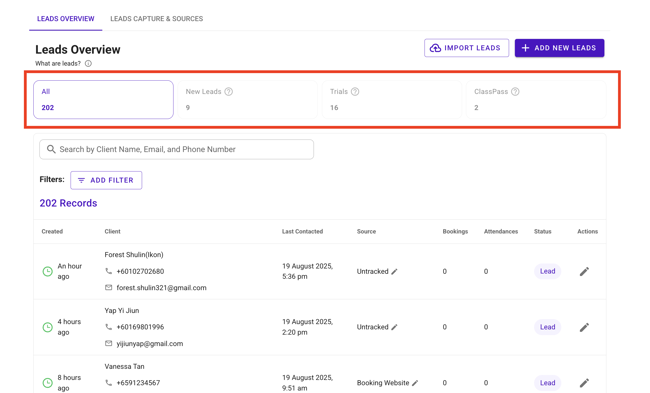Click the search magnifier icon
The width and height of the screenshot is (650, 393).
51,149
